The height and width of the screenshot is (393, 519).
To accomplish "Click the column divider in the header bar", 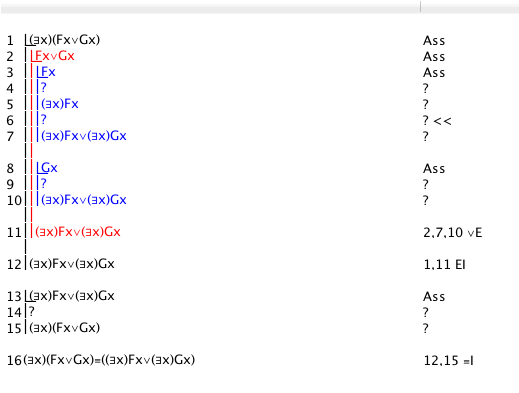I will [420, 7].
